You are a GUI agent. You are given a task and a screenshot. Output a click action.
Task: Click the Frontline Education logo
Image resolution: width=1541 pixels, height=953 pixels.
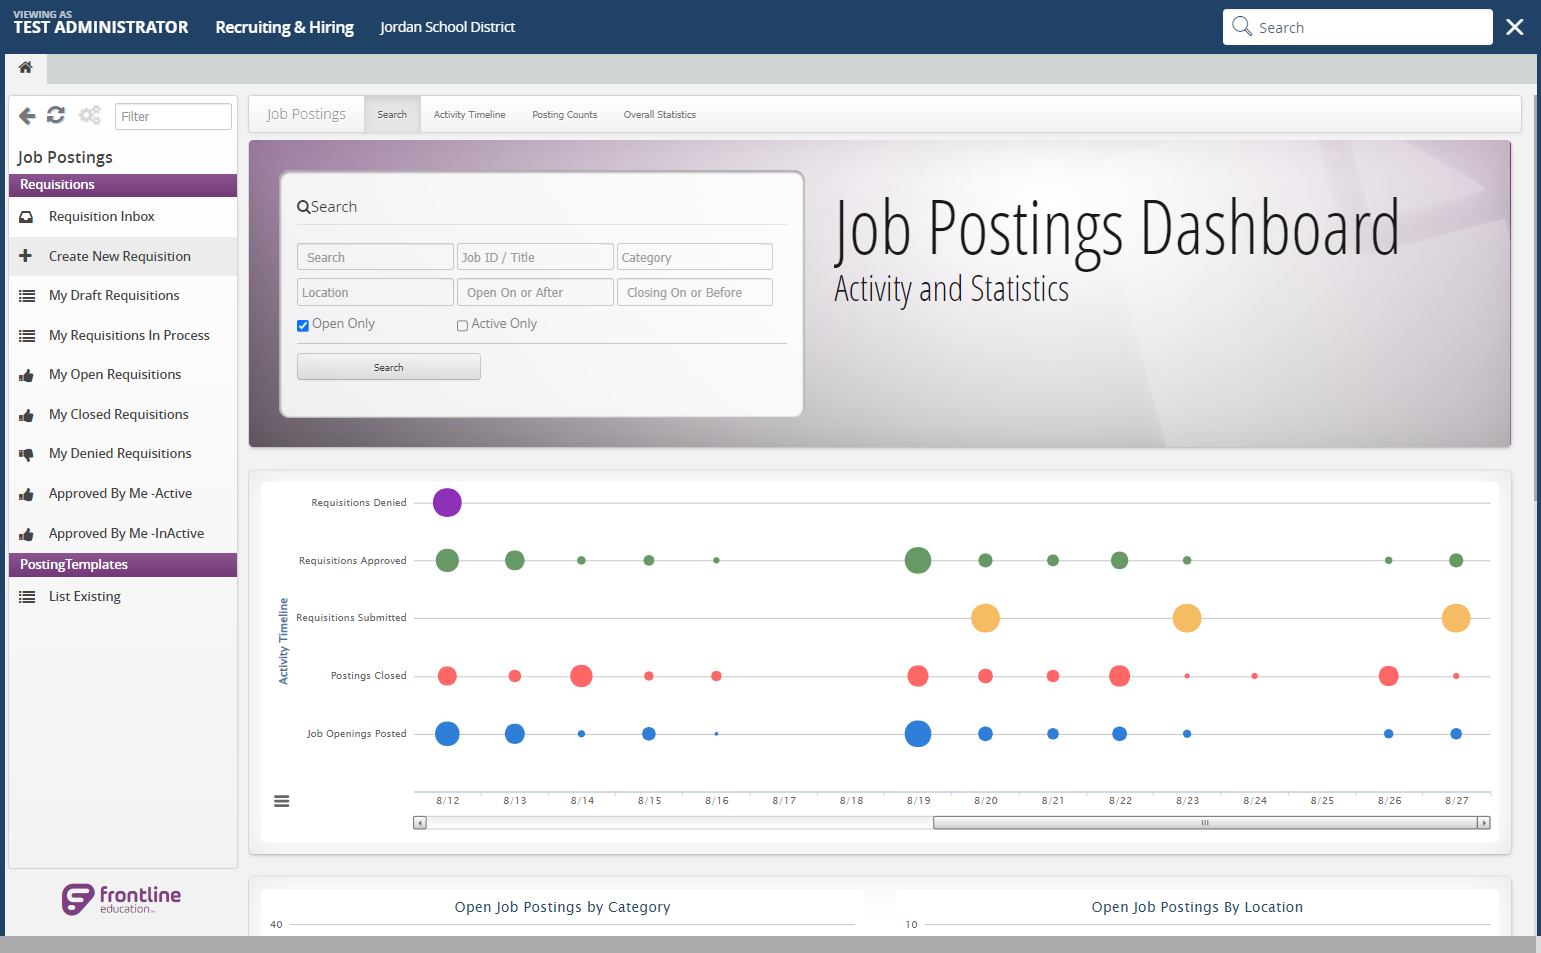(122, 899)
